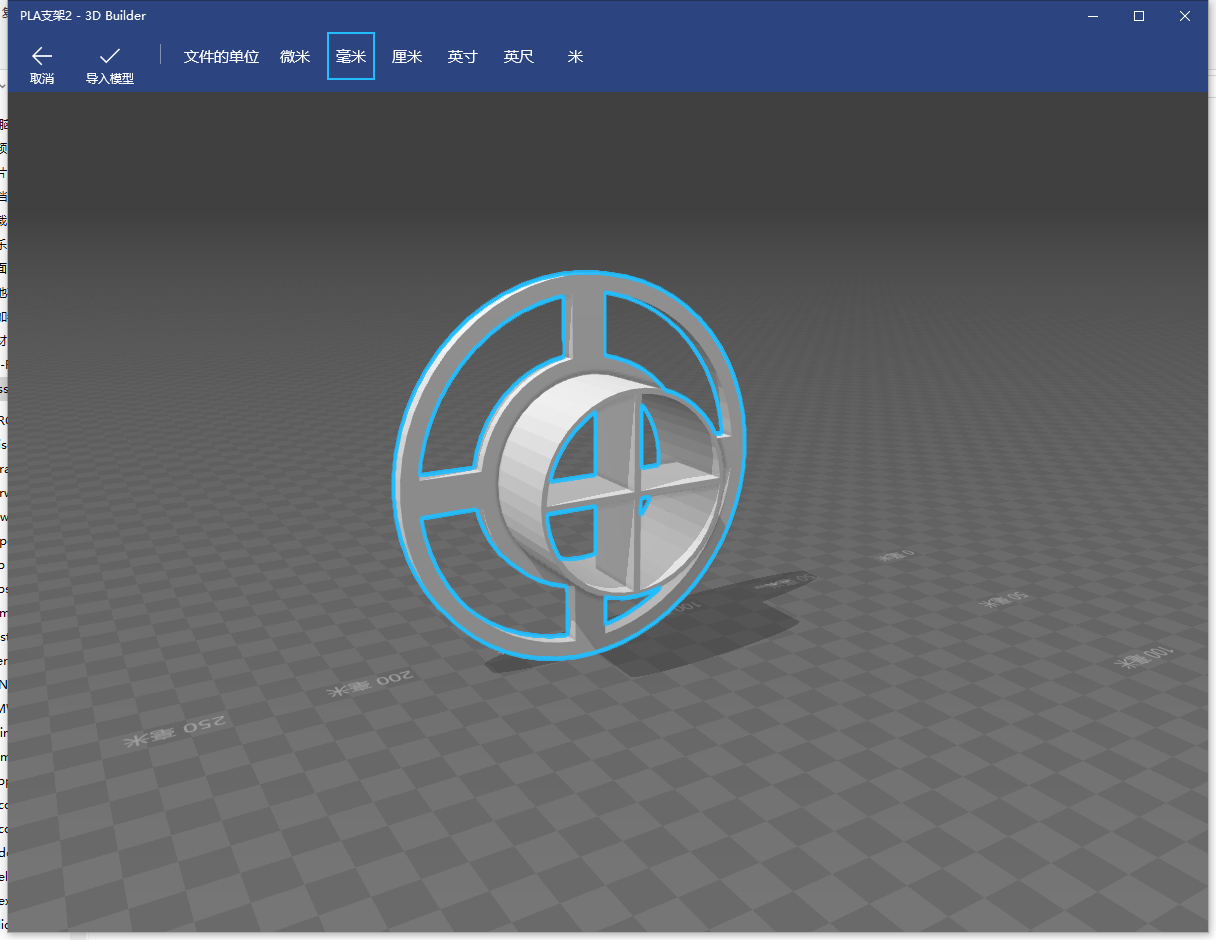Close the 3D Builder window
This screenshot has width=1216, height=940.
coord(1185,16)
